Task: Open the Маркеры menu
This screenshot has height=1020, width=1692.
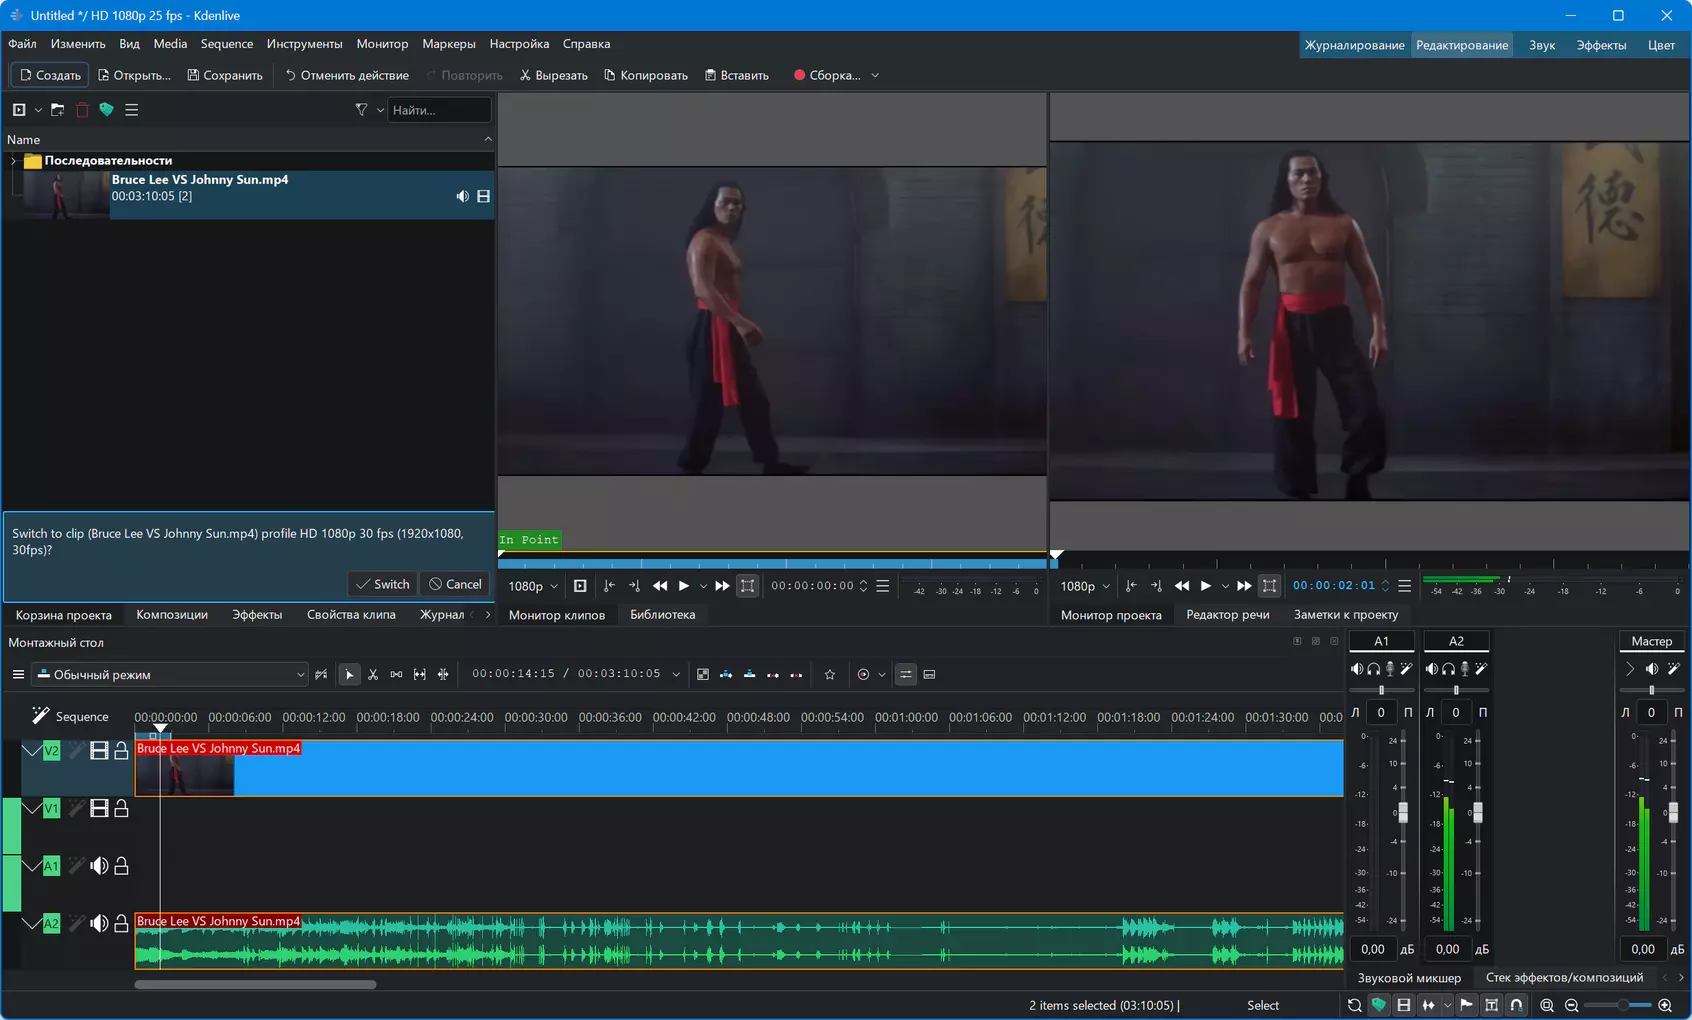Action: (449, 44)
